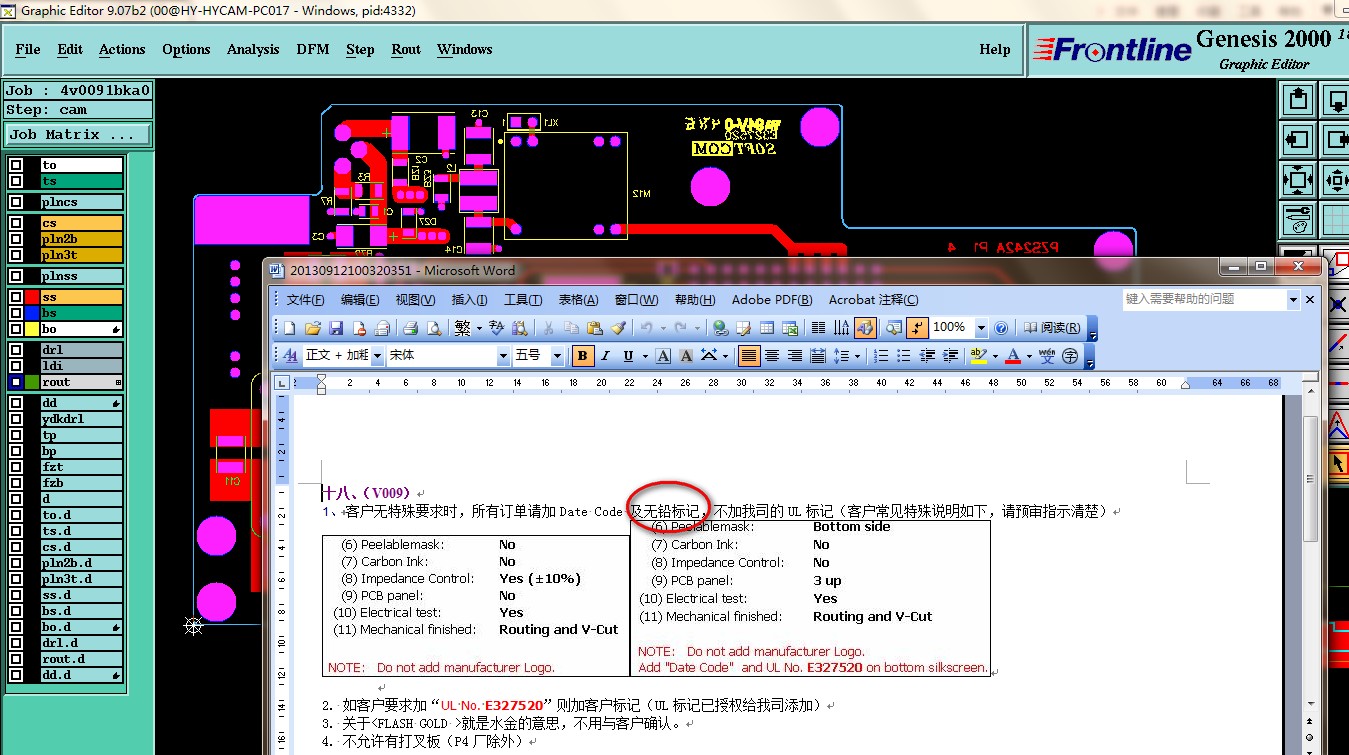The width and height of the screenshot is (1349, 755).
Task: Click the Save diskette icon in Word
Action: 335,328
